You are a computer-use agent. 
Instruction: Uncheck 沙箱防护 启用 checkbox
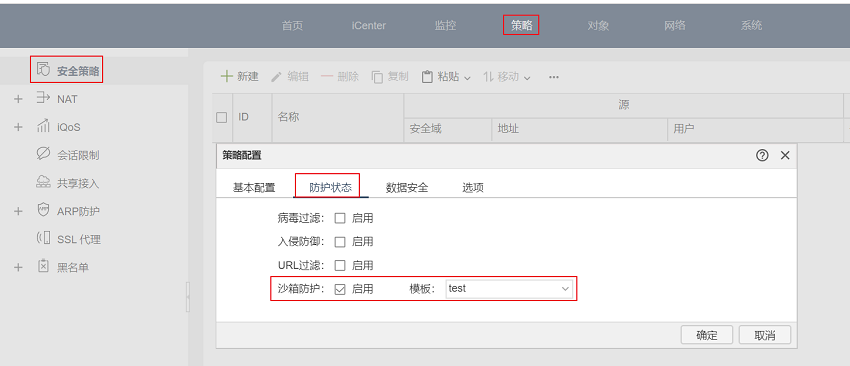[340, 289]
